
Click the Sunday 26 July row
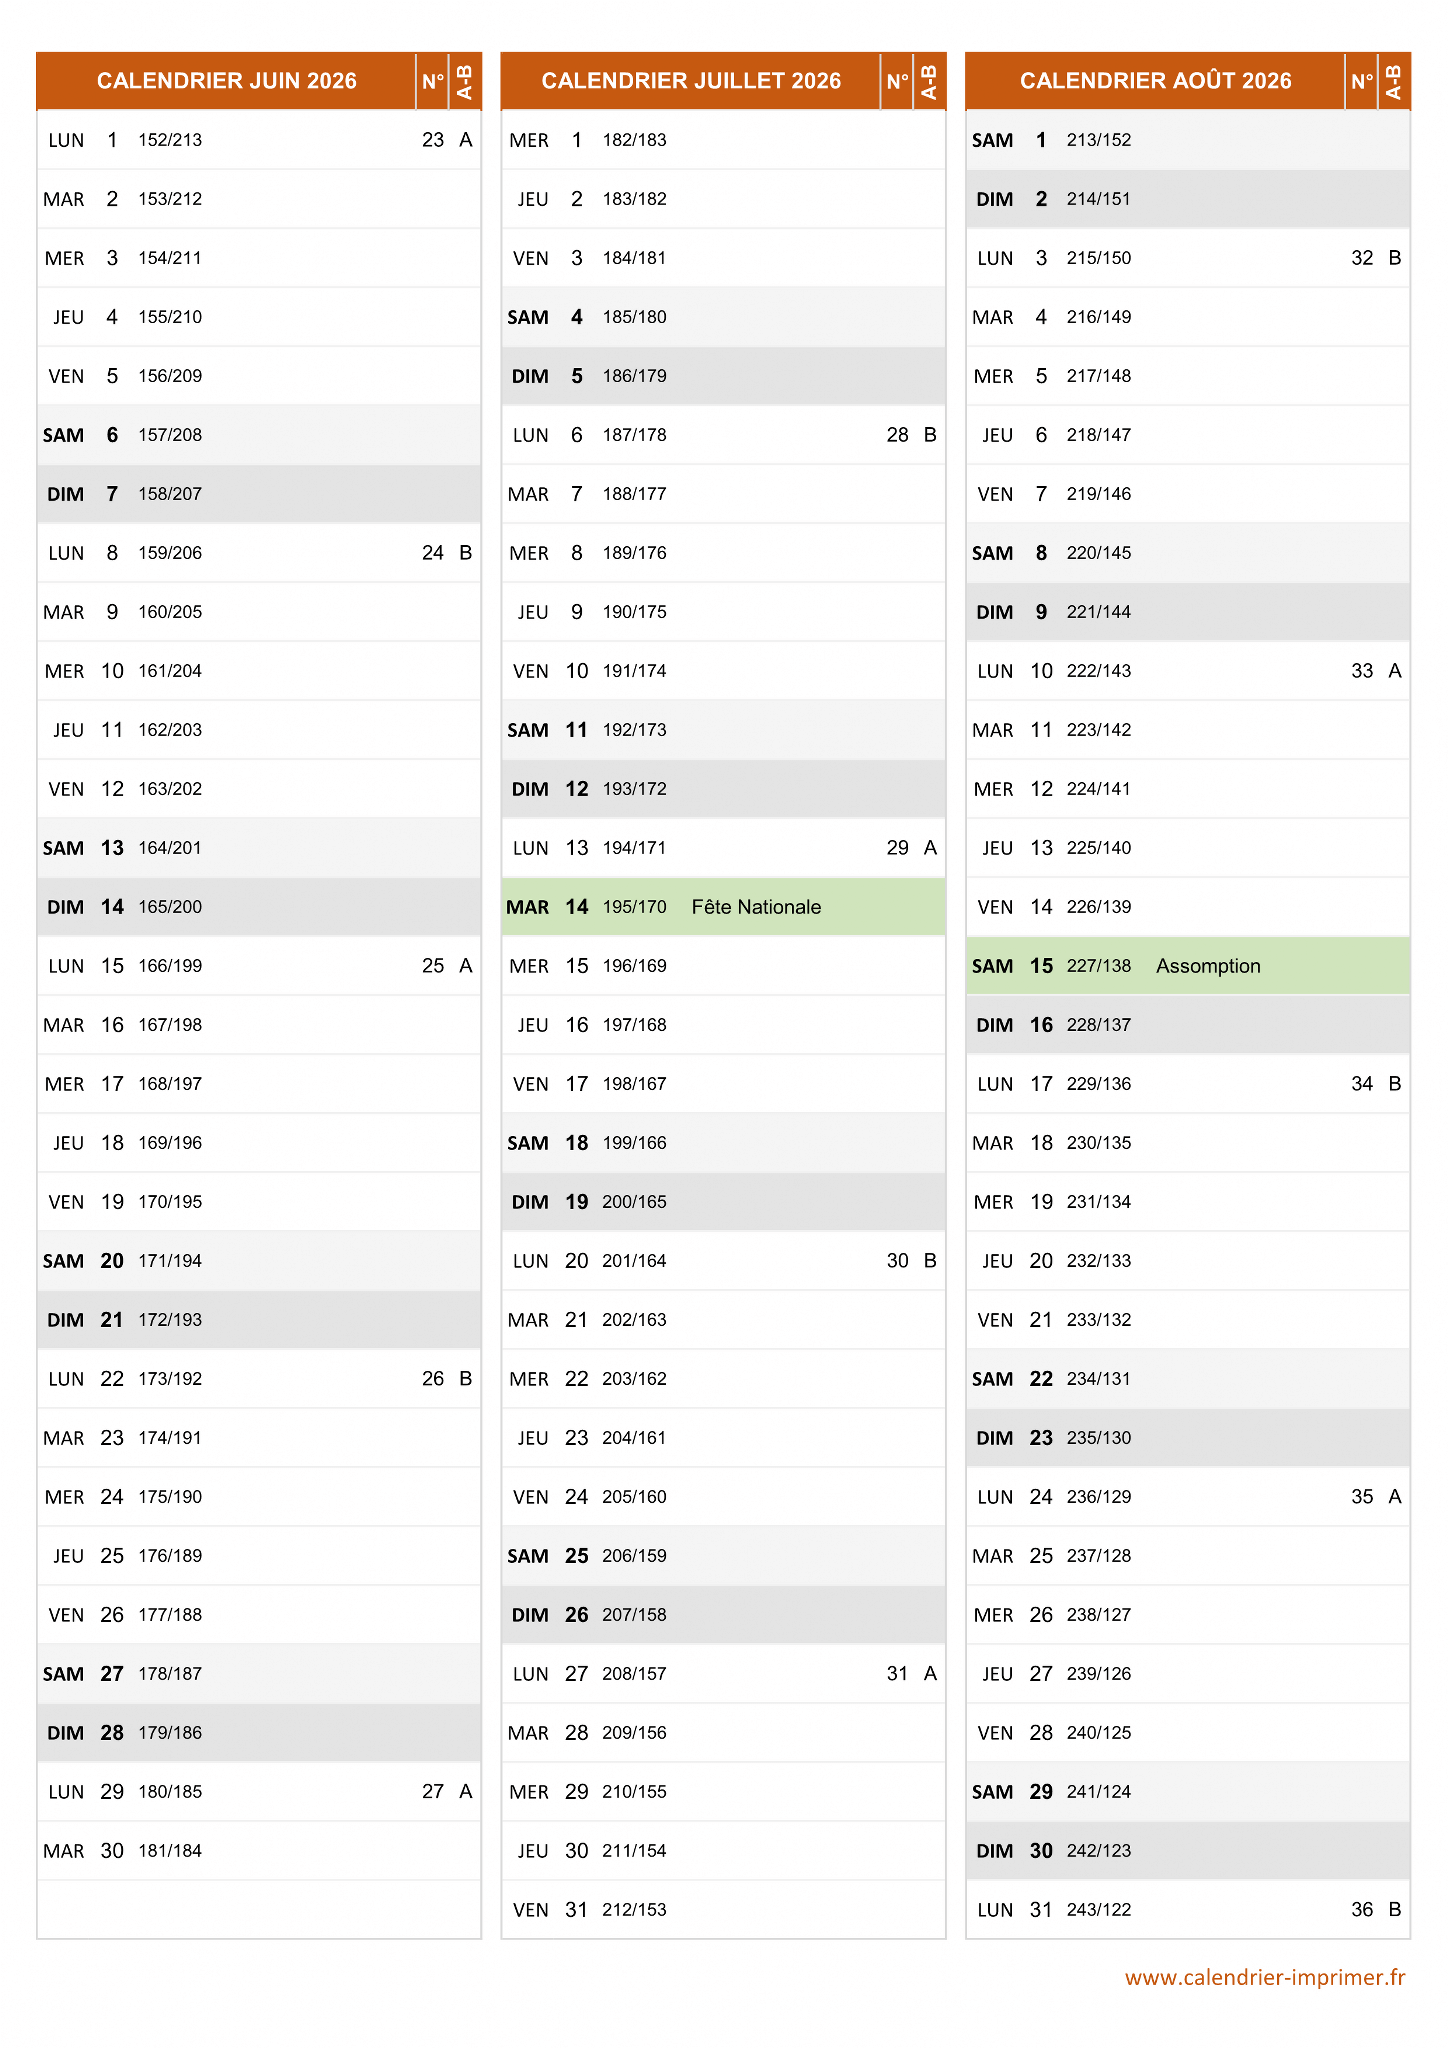tap(723, 1615)
